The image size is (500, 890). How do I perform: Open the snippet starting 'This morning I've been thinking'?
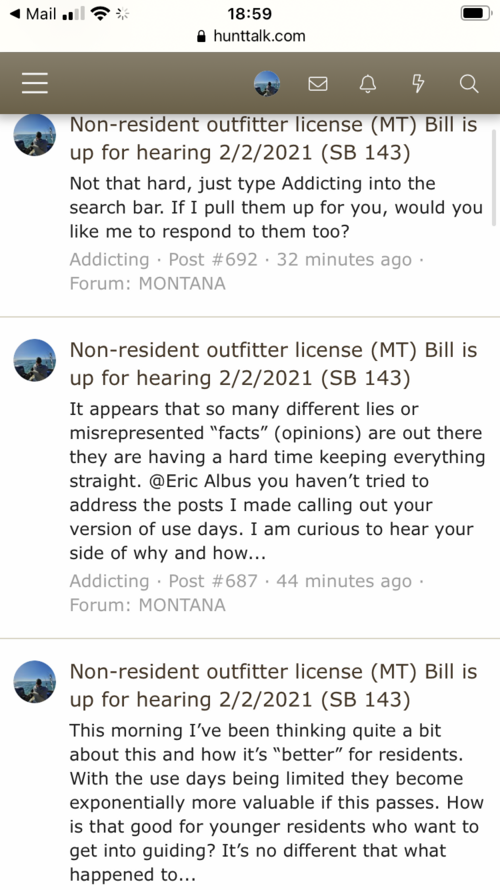click(x=276, y=802)
